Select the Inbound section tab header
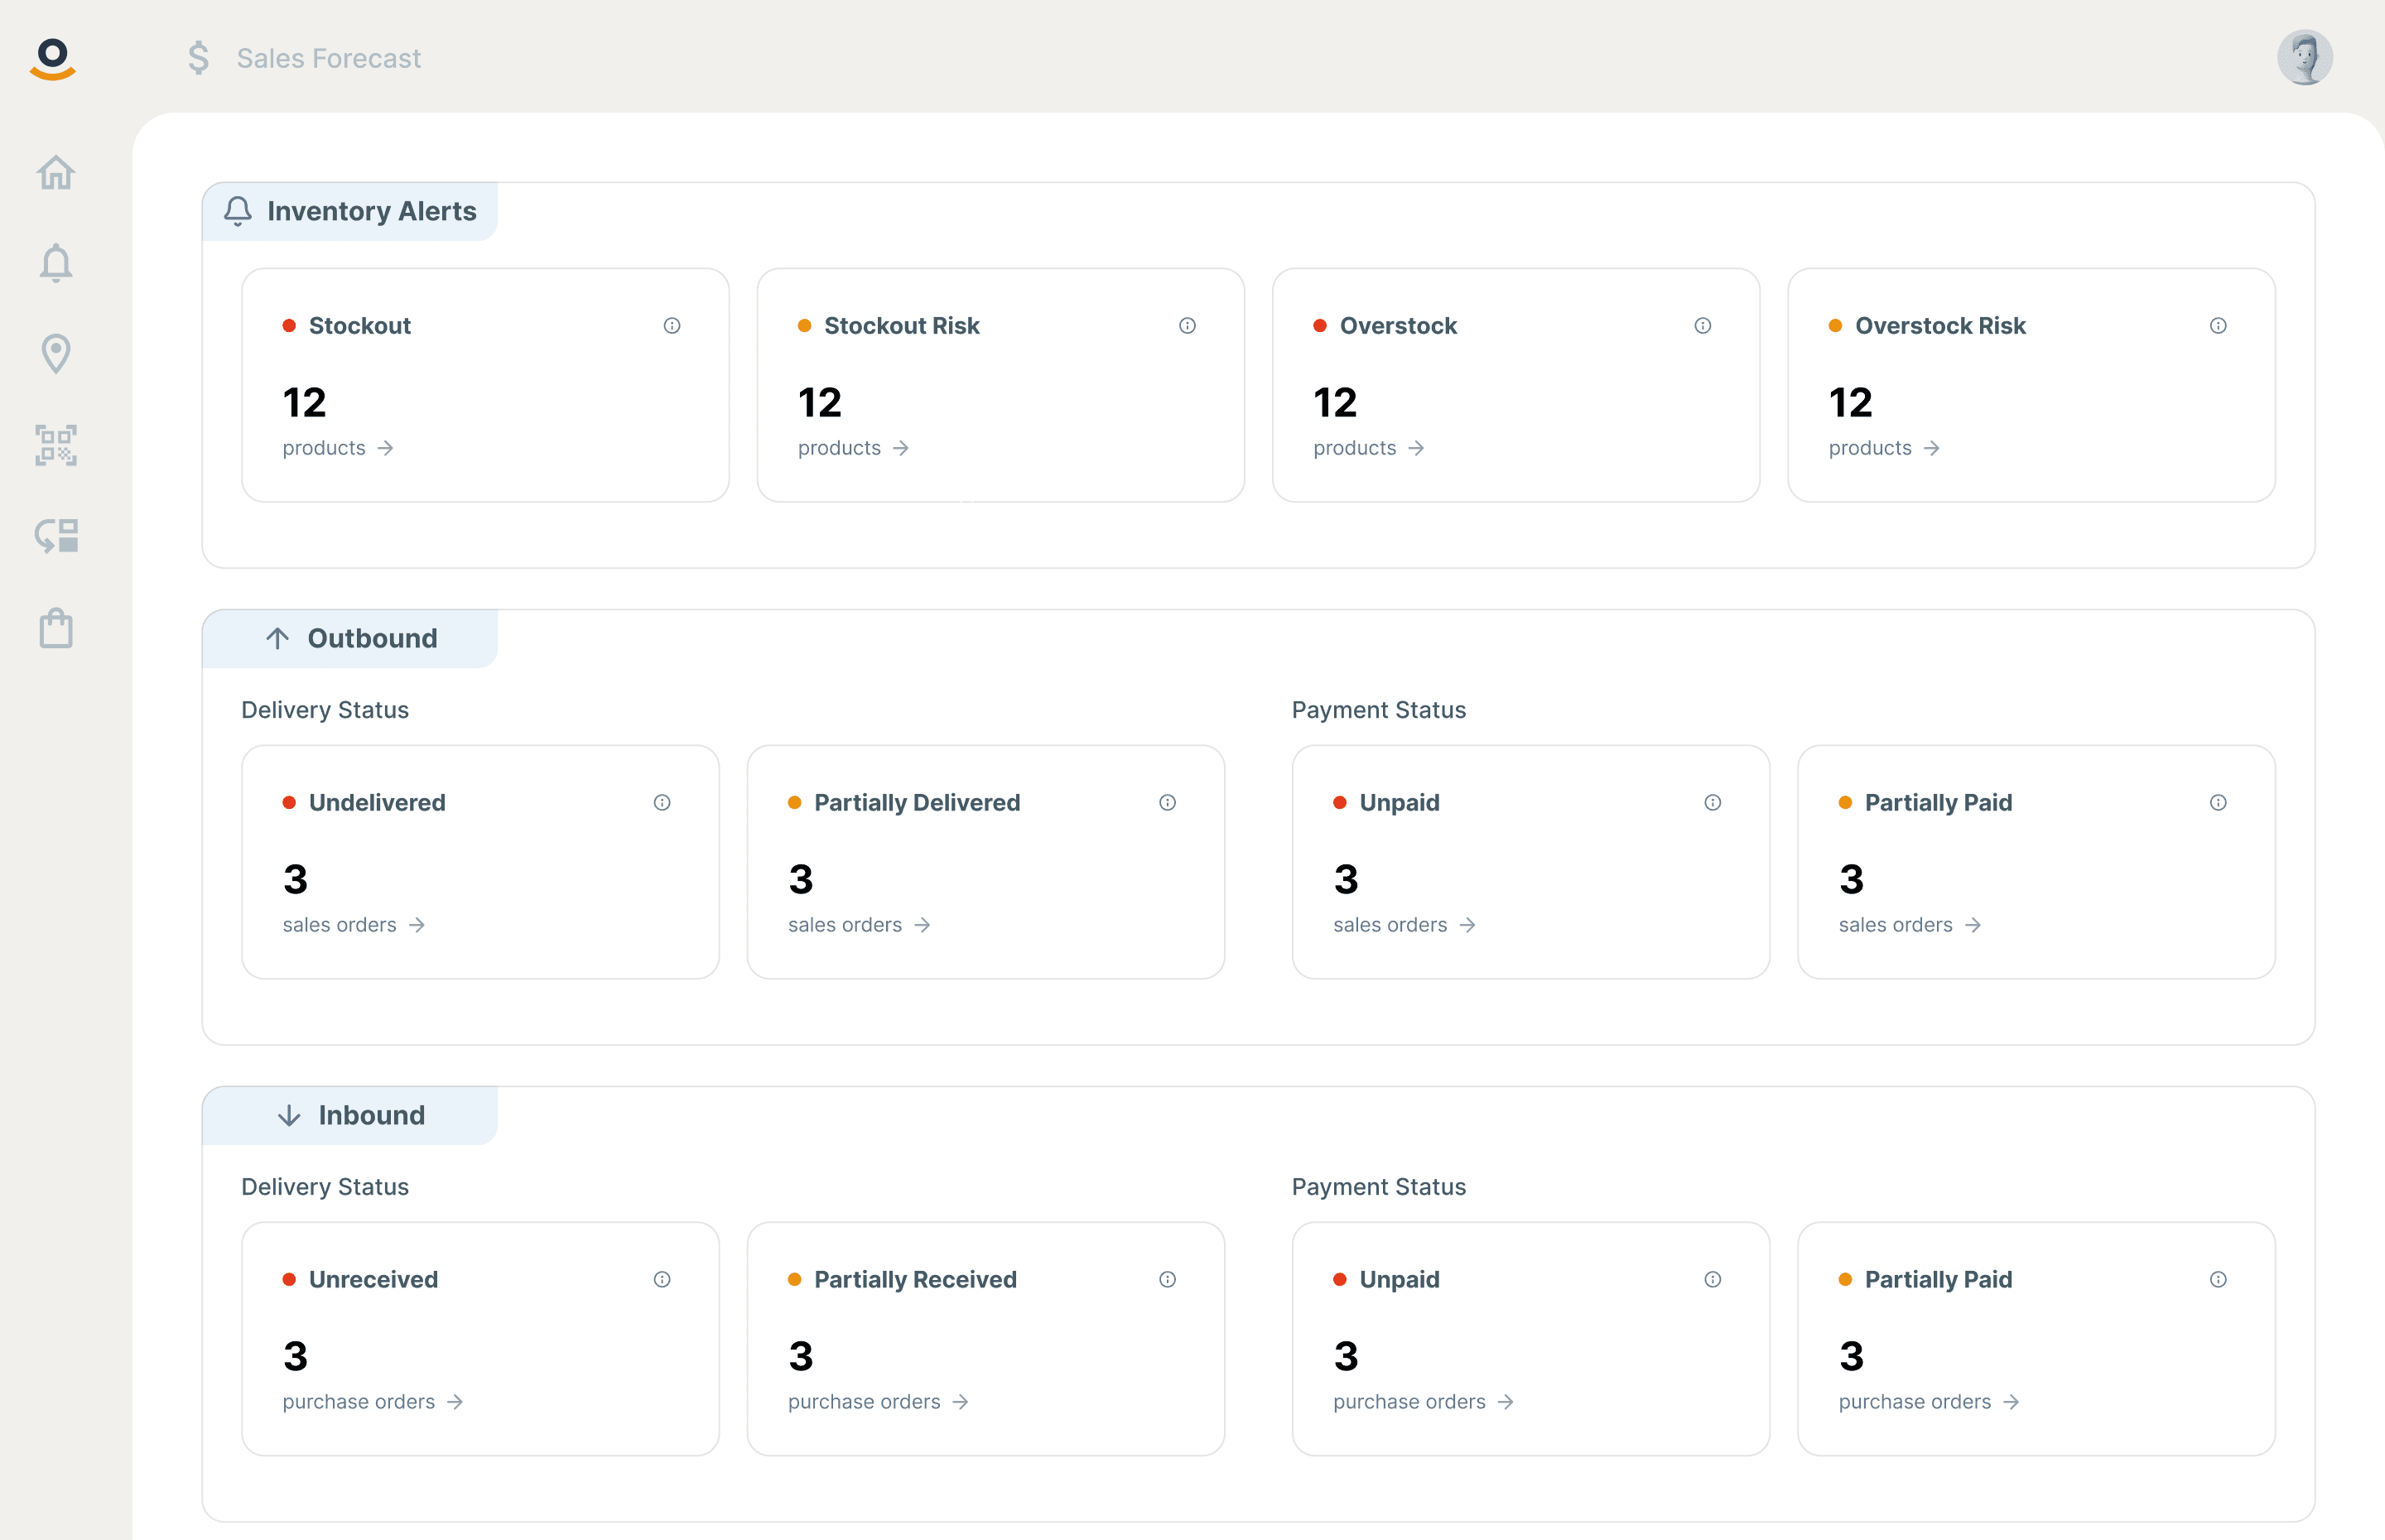 351,1116
